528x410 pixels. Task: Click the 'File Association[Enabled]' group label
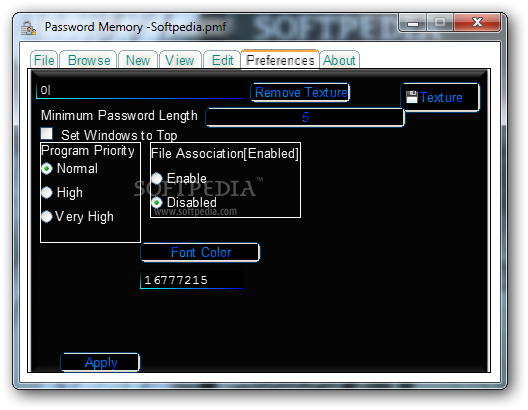click(225, 154)
